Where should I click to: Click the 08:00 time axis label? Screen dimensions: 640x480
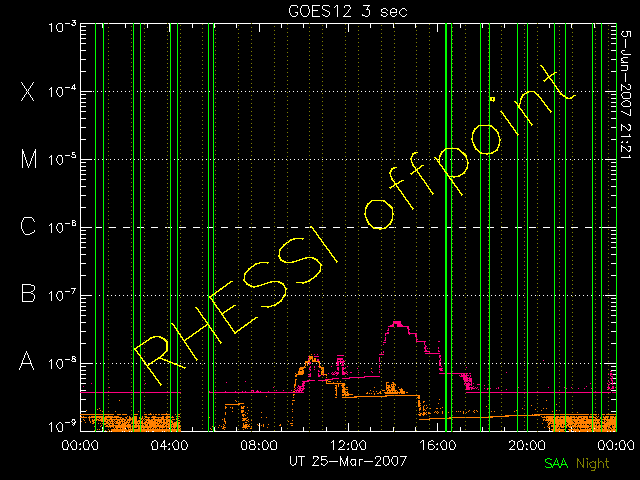[259, 445]
